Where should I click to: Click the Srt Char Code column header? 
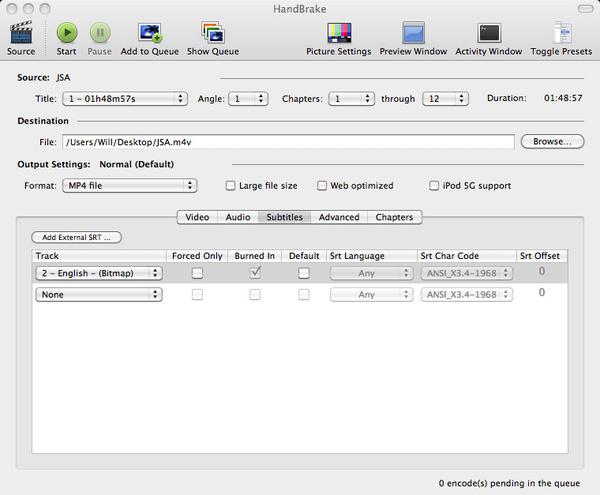point(467,256)
